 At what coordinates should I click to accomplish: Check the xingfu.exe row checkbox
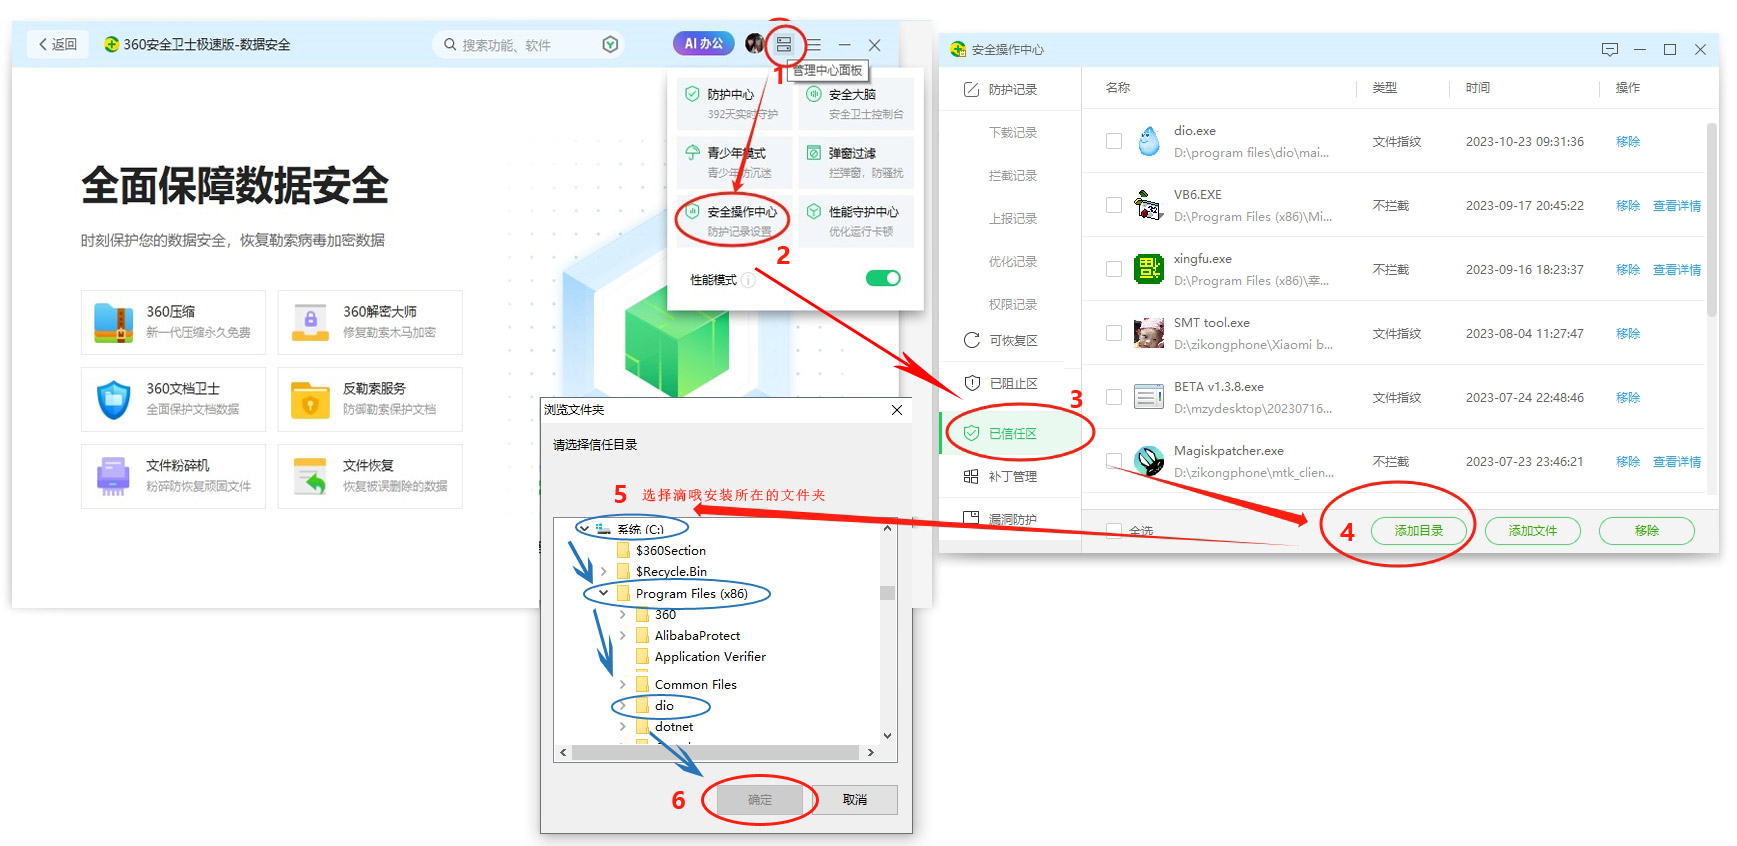click(x=1113, y=269)
